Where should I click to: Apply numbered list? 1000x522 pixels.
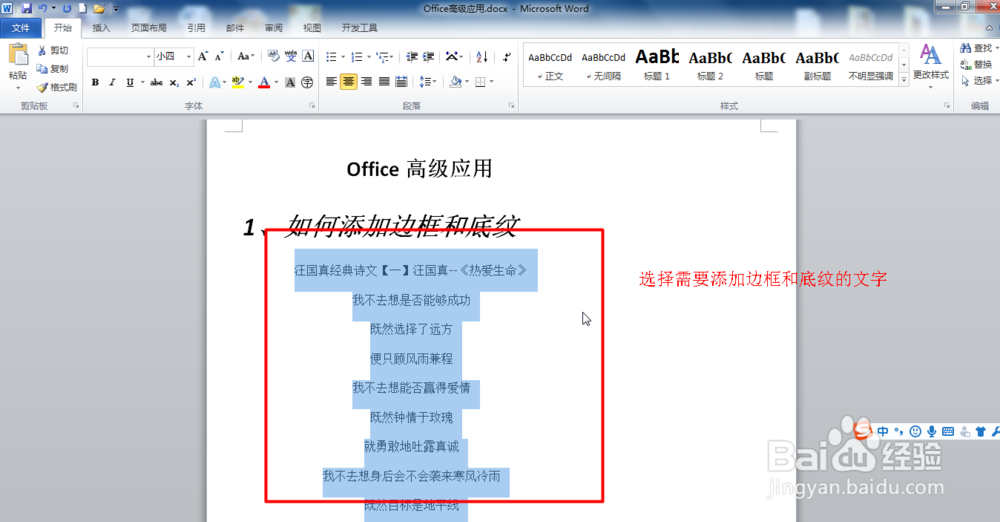pyautogui.click(x=357, y=57)
